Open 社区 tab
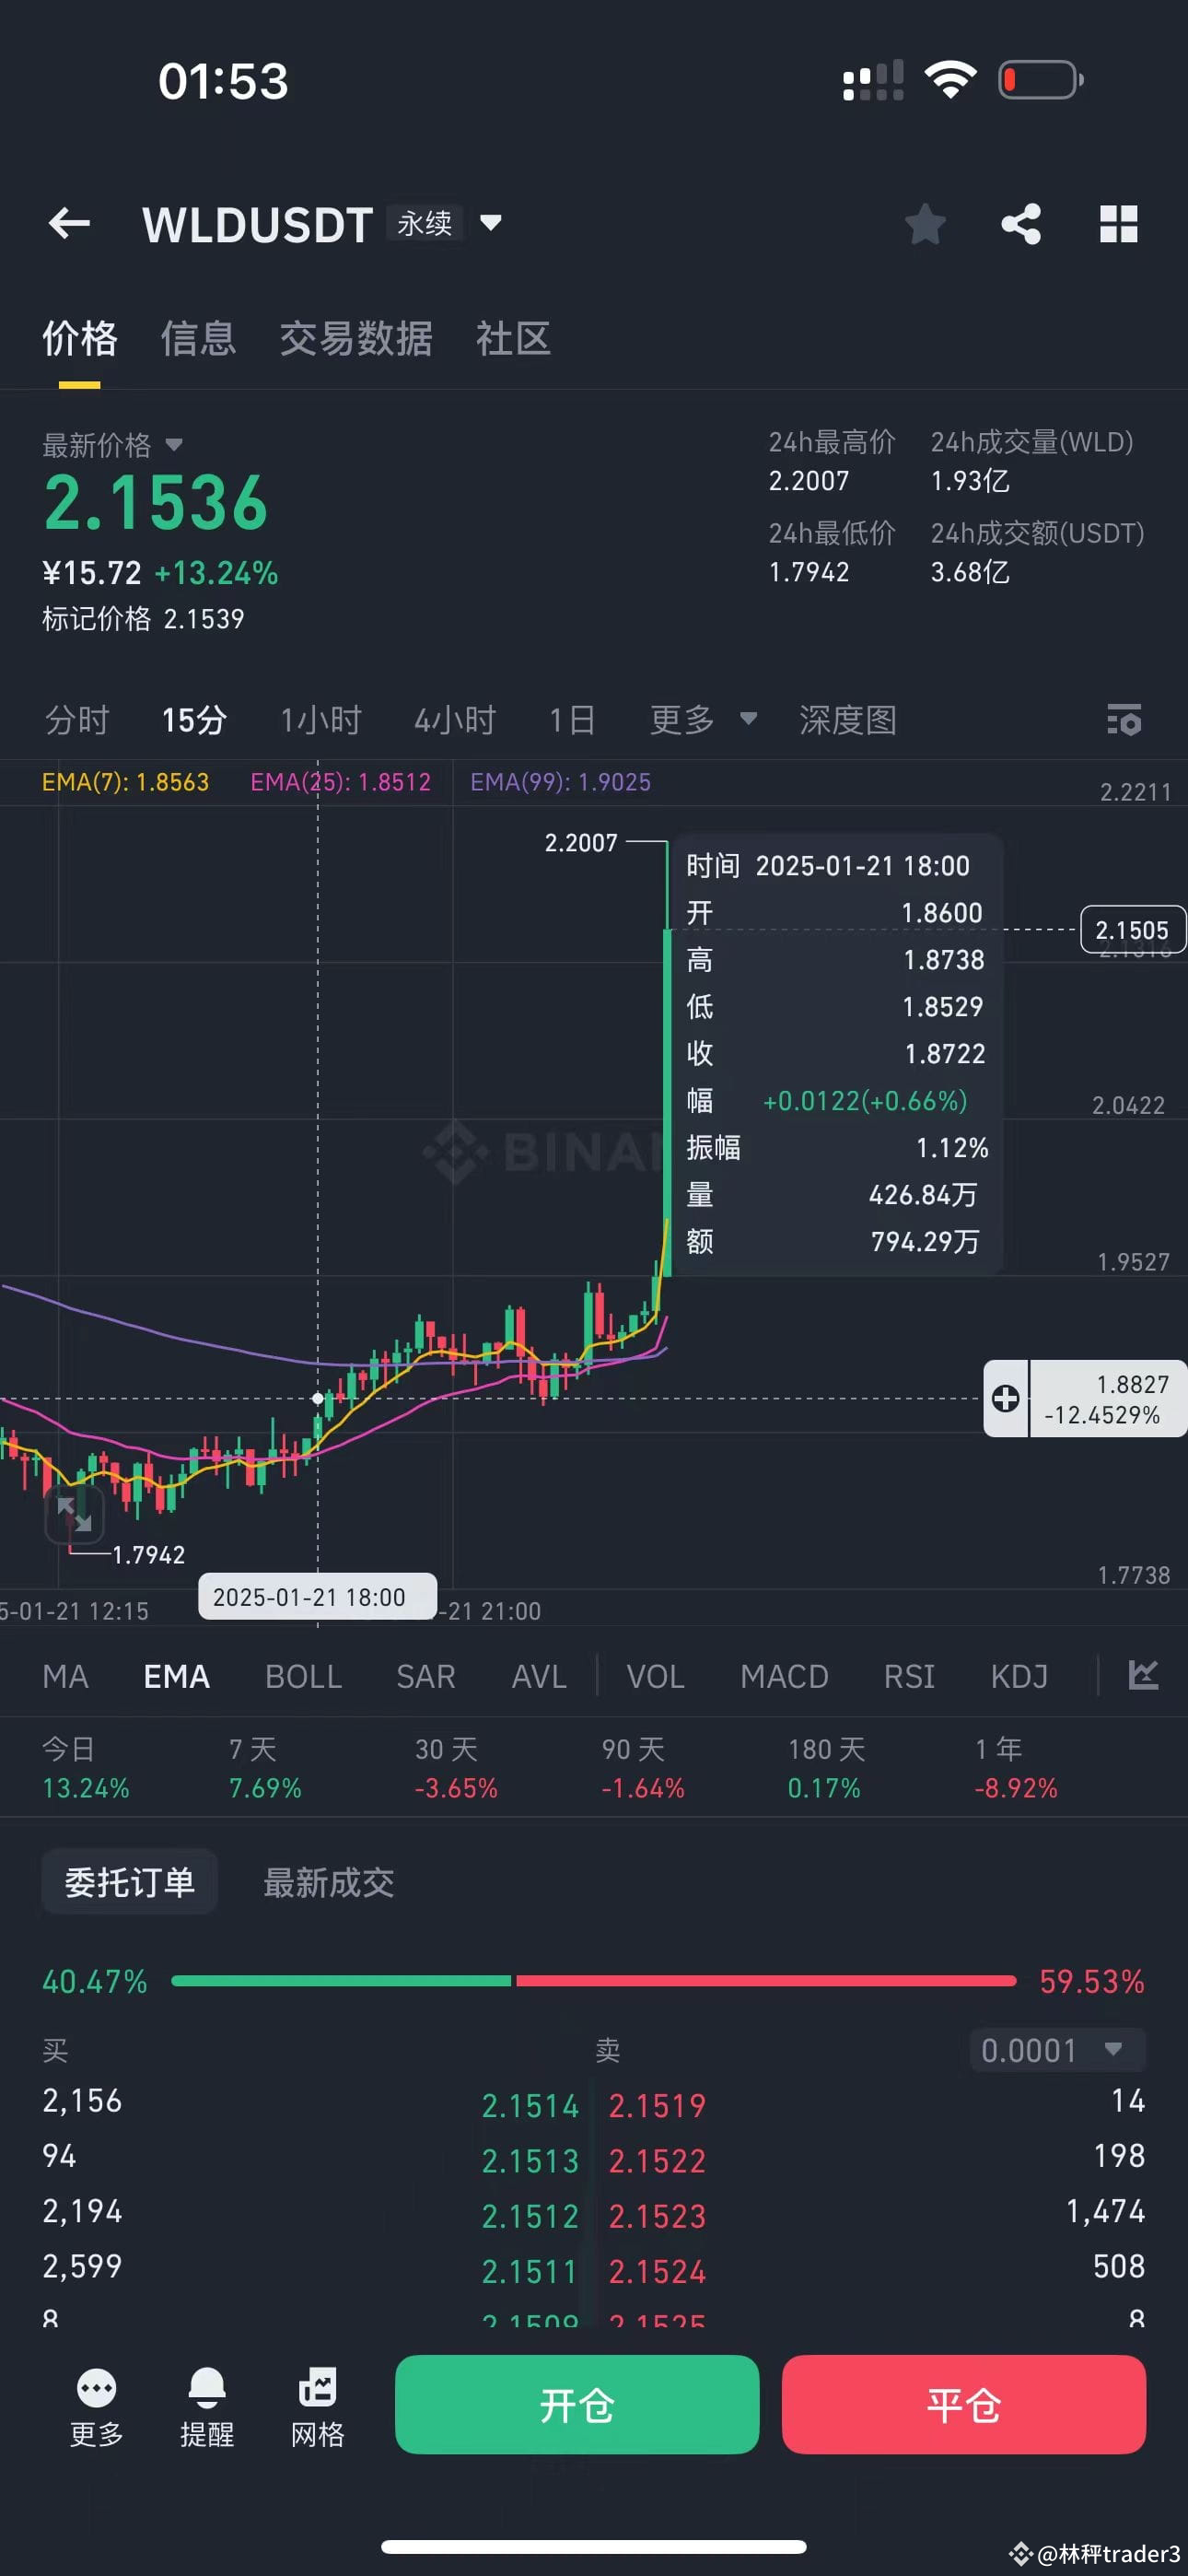Viewport: 1188px width, 2576px height. [x=513, y=338]
